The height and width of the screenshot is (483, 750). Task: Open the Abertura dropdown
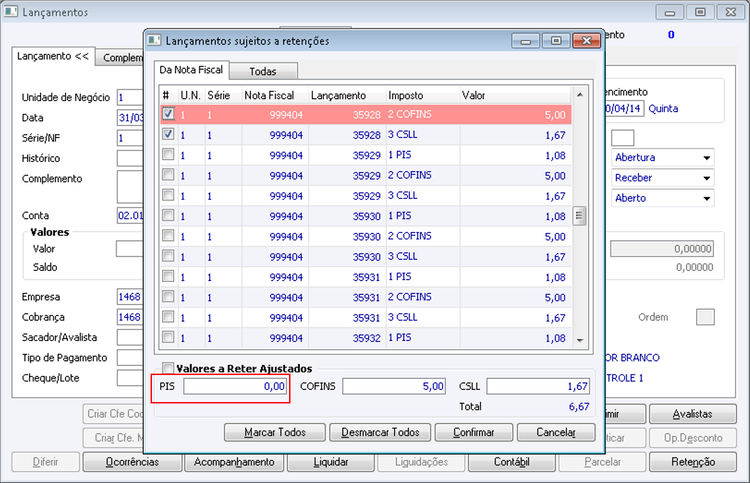point(706,158)
